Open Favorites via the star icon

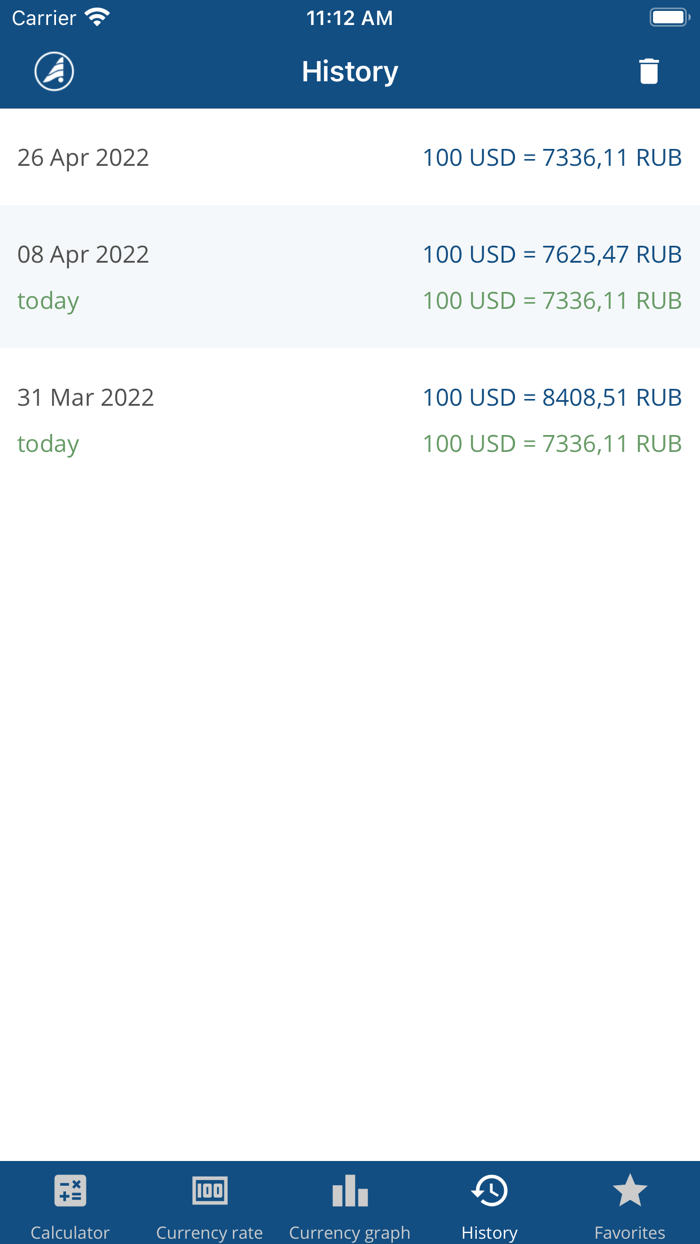(x=629, y=1189)
